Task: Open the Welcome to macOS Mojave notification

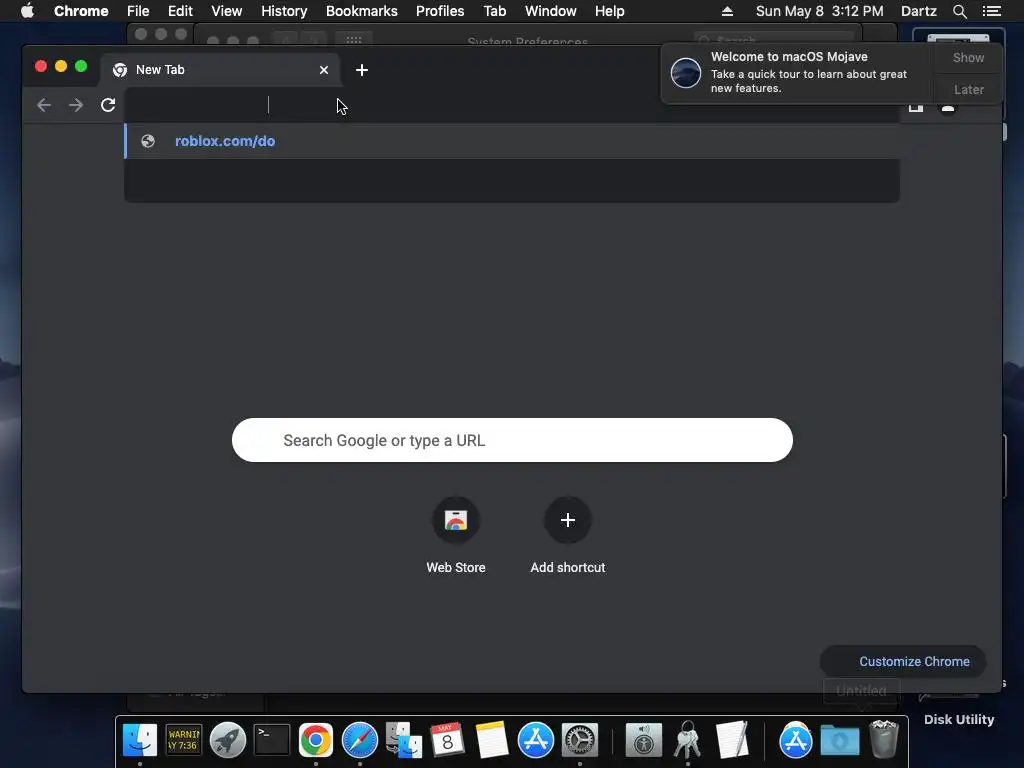Action: 797,72
